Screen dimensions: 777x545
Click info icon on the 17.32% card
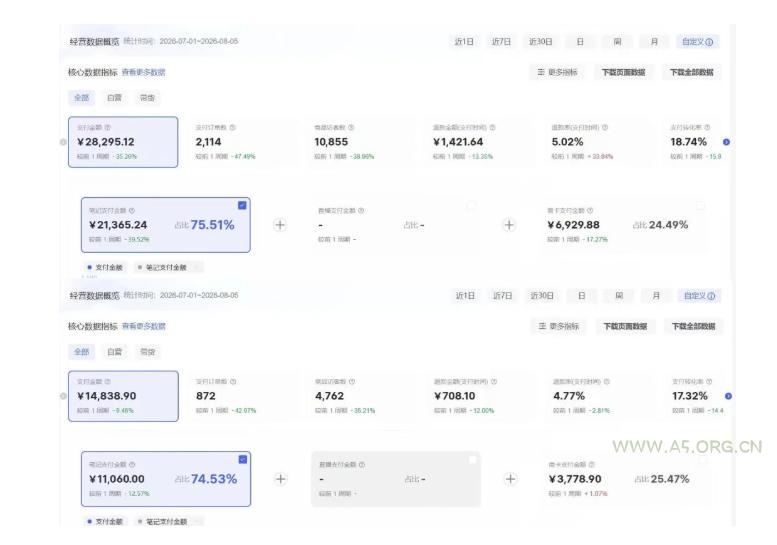tap(709, 382)
